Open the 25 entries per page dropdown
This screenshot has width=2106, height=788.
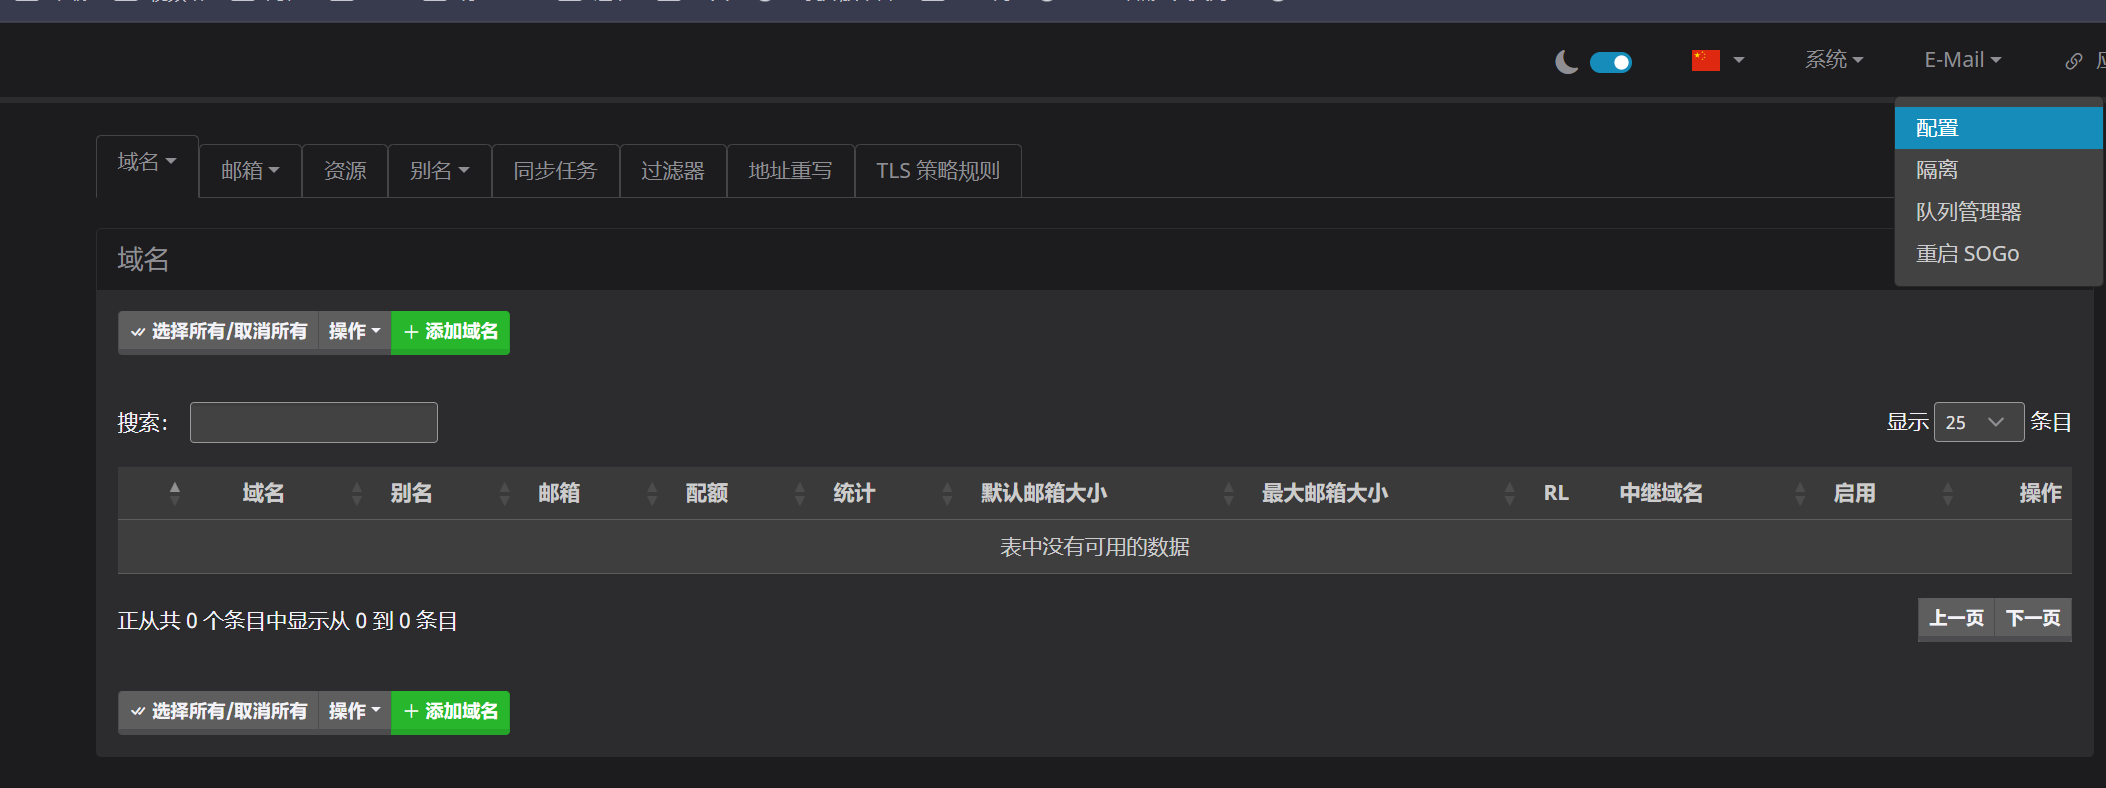pos(1978,422)
